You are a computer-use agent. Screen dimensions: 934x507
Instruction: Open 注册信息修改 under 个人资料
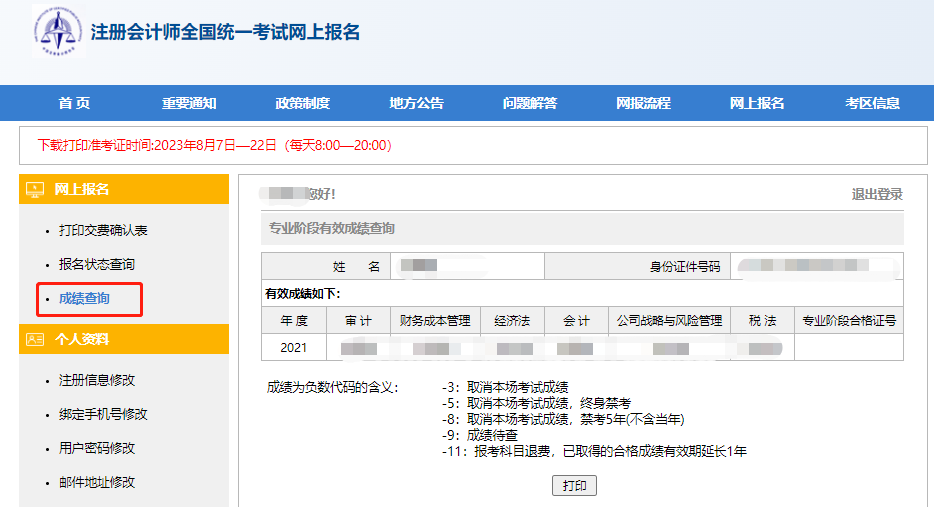pyautogui.click(x=96, y=380)
